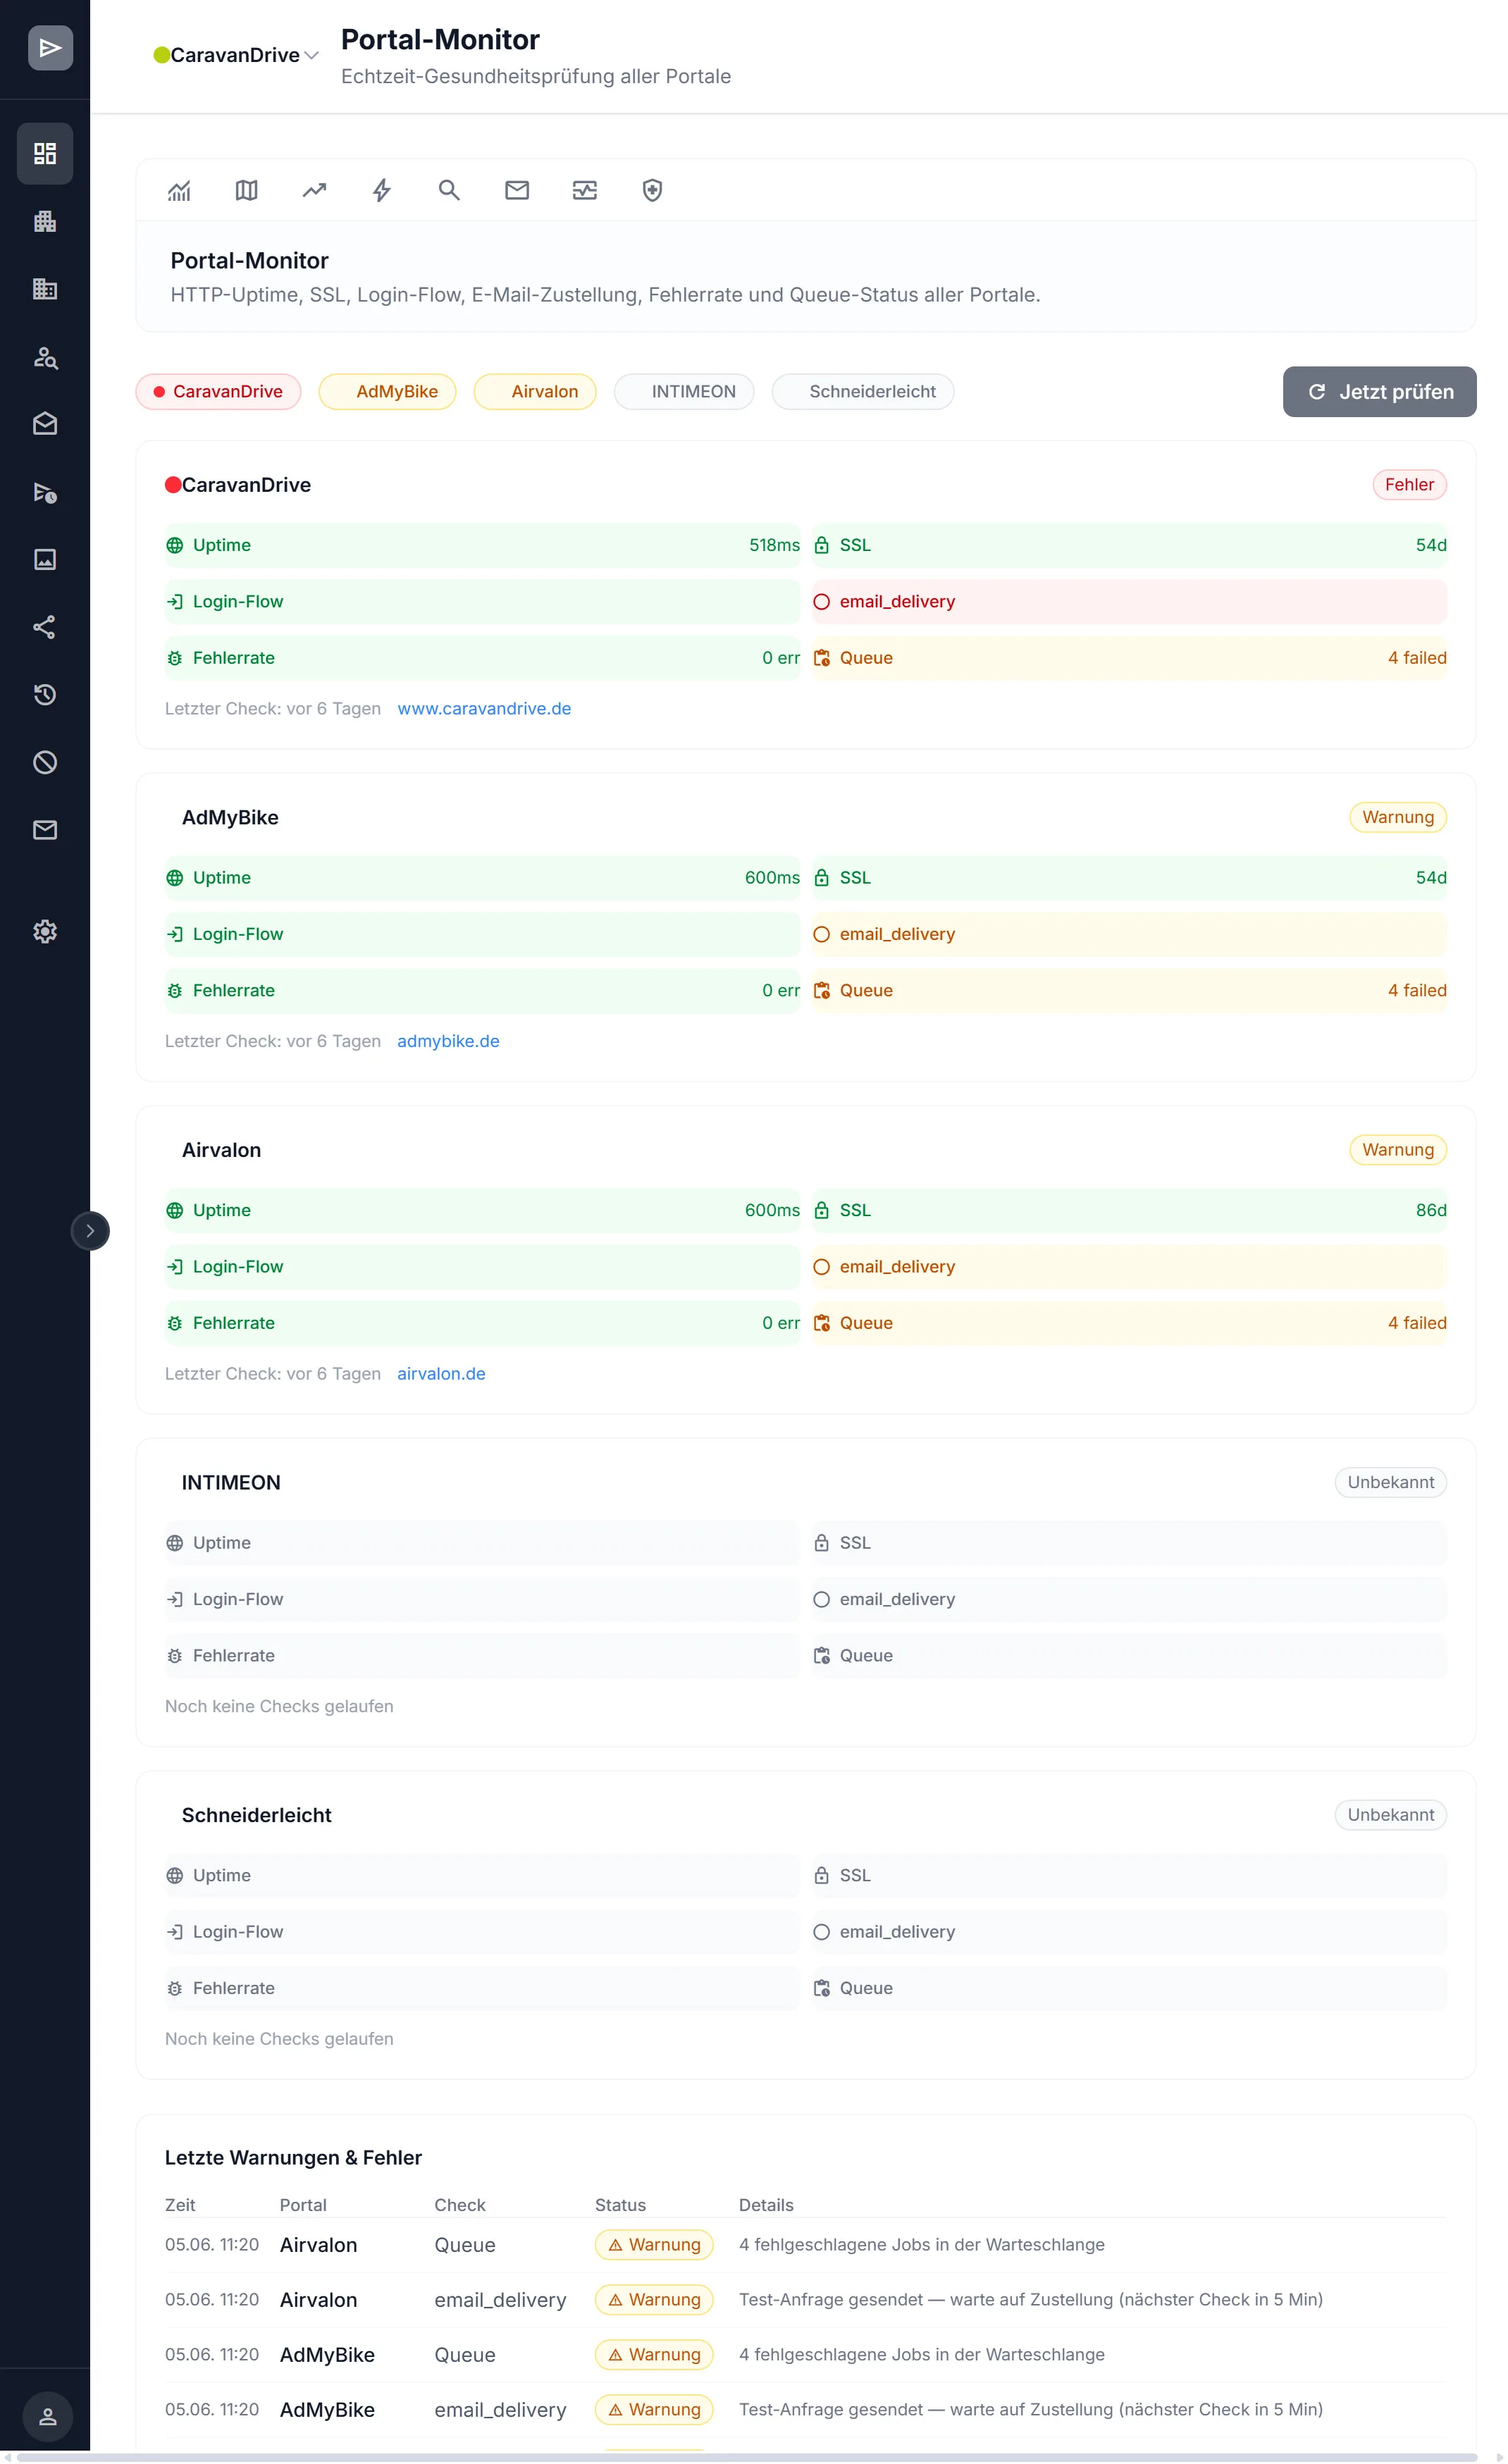
Task: Click the Fehler badge on CaravanDrive card
Action: [1409, 484]
